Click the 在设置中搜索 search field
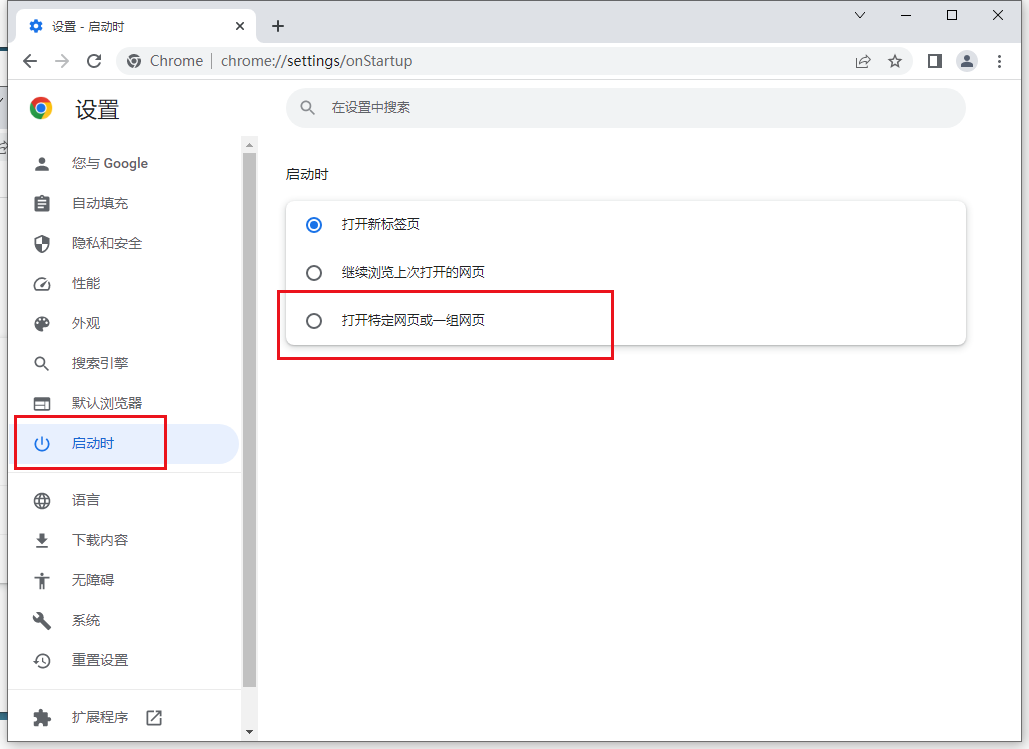This screenshot has height=749, width=1029. pos(625,108)
